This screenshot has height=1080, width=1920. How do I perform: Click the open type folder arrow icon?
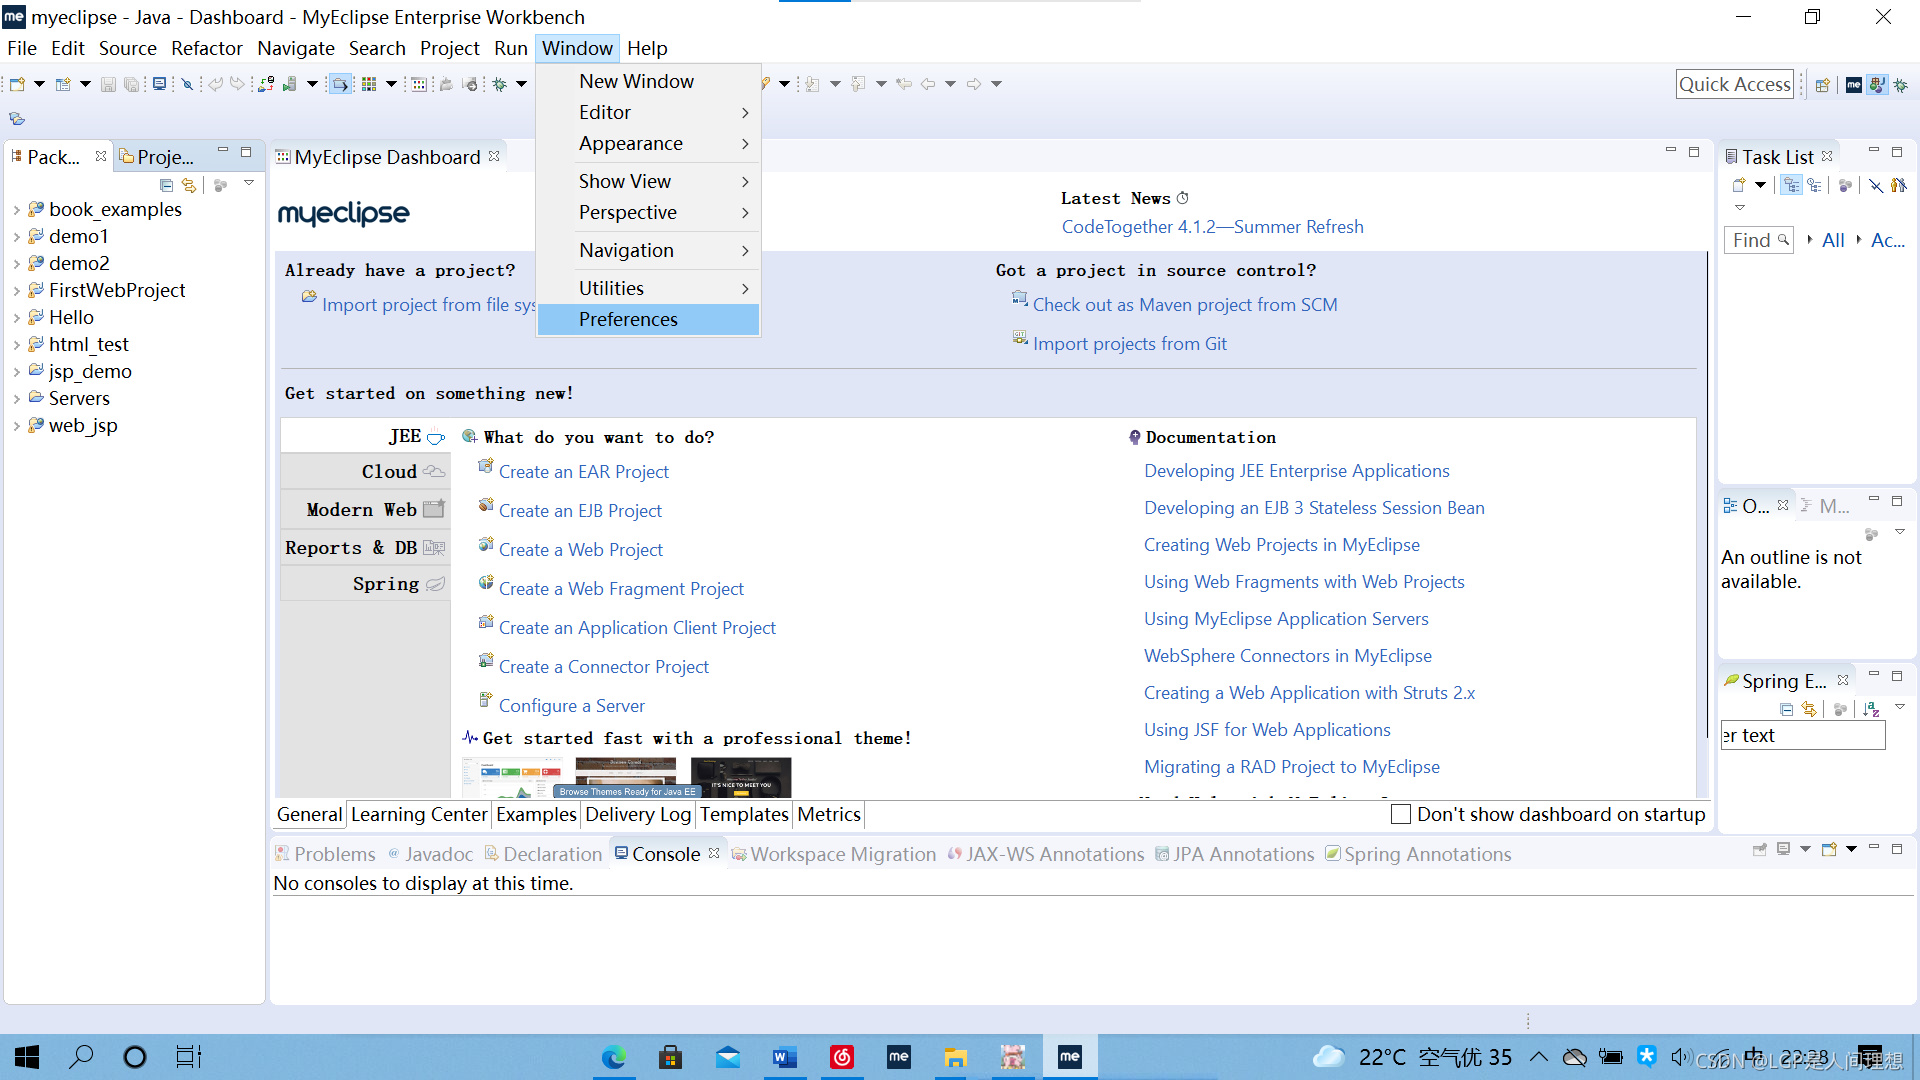point(340,84)
